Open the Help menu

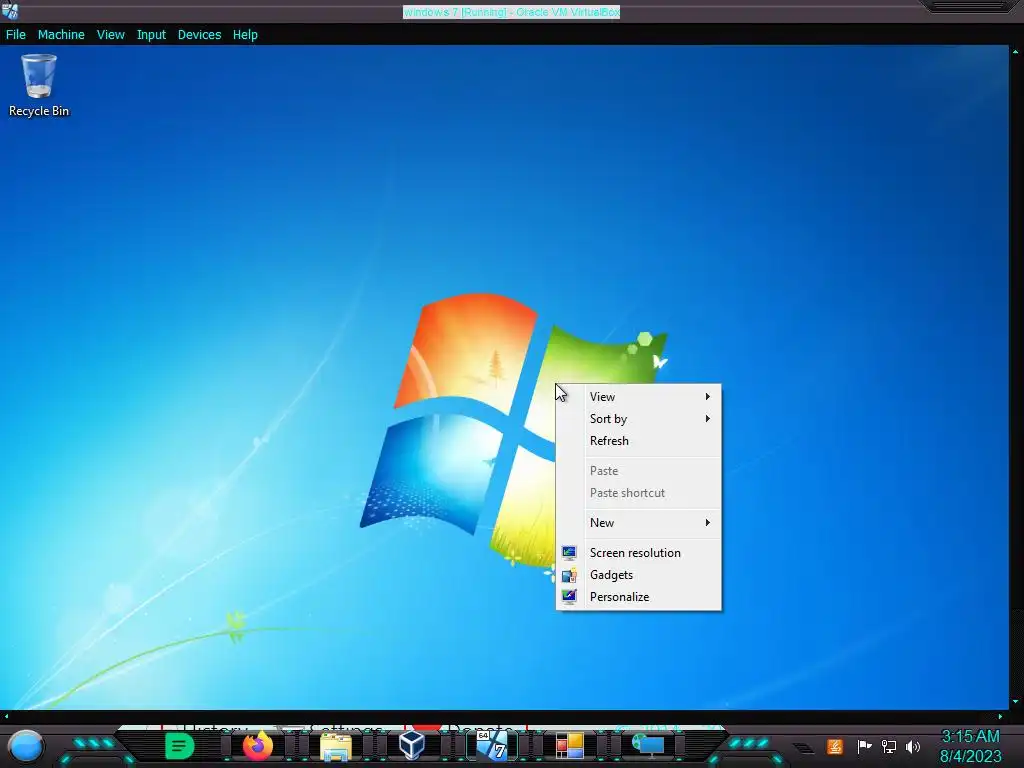pos(245,35)
